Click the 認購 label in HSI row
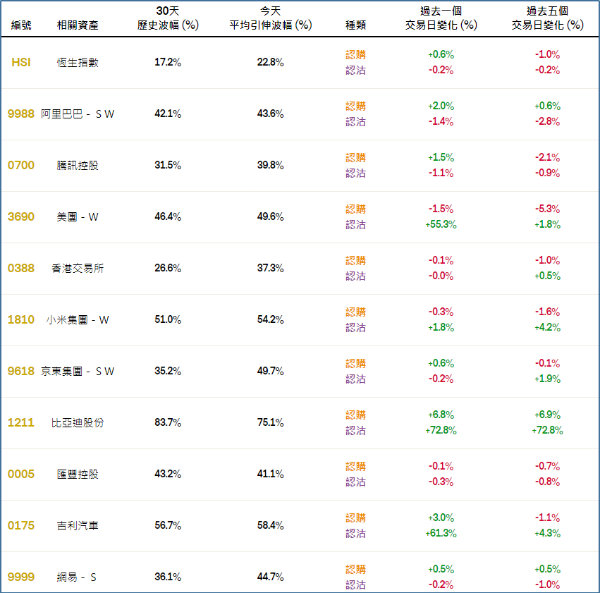Viewport: 600px width, 593px height. 355,55
